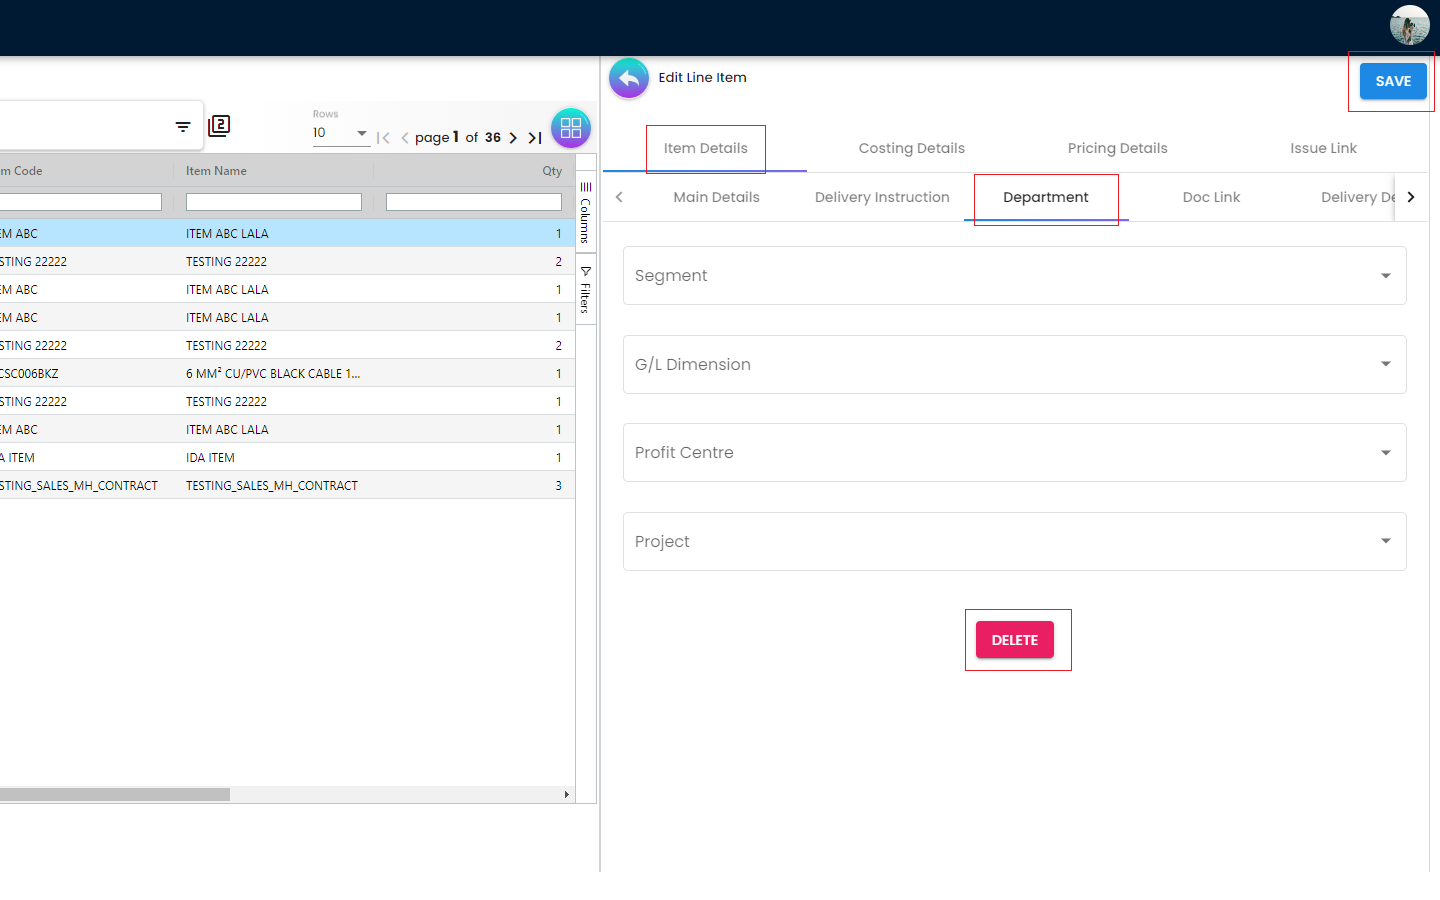
Task: Select the TESTING_SALES_MH_CONTRACT item name cell
Action: [x=272, y=485]
